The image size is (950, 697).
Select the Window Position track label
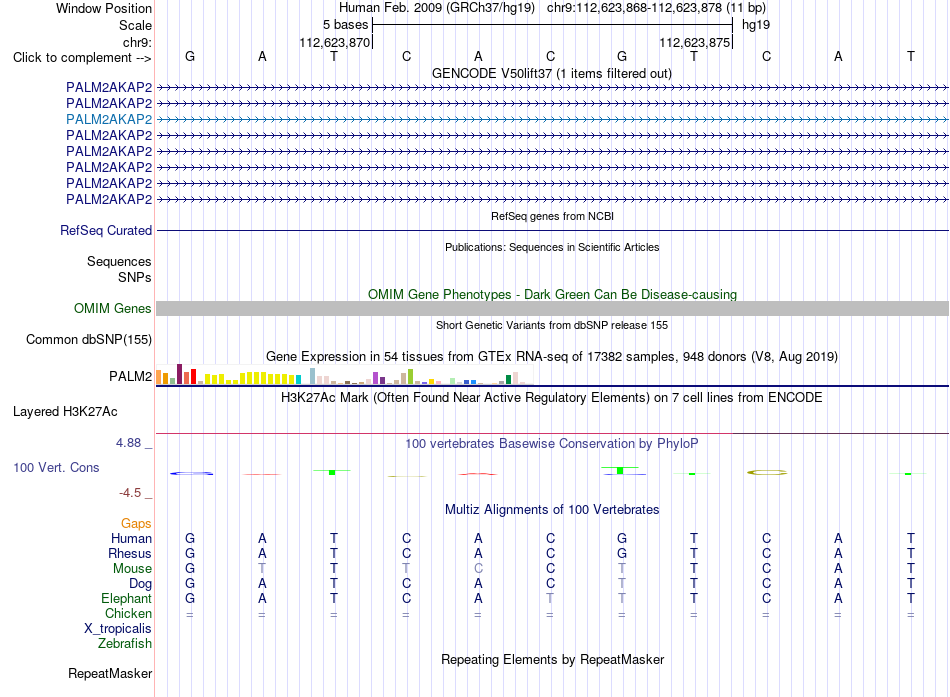[104, 8]
